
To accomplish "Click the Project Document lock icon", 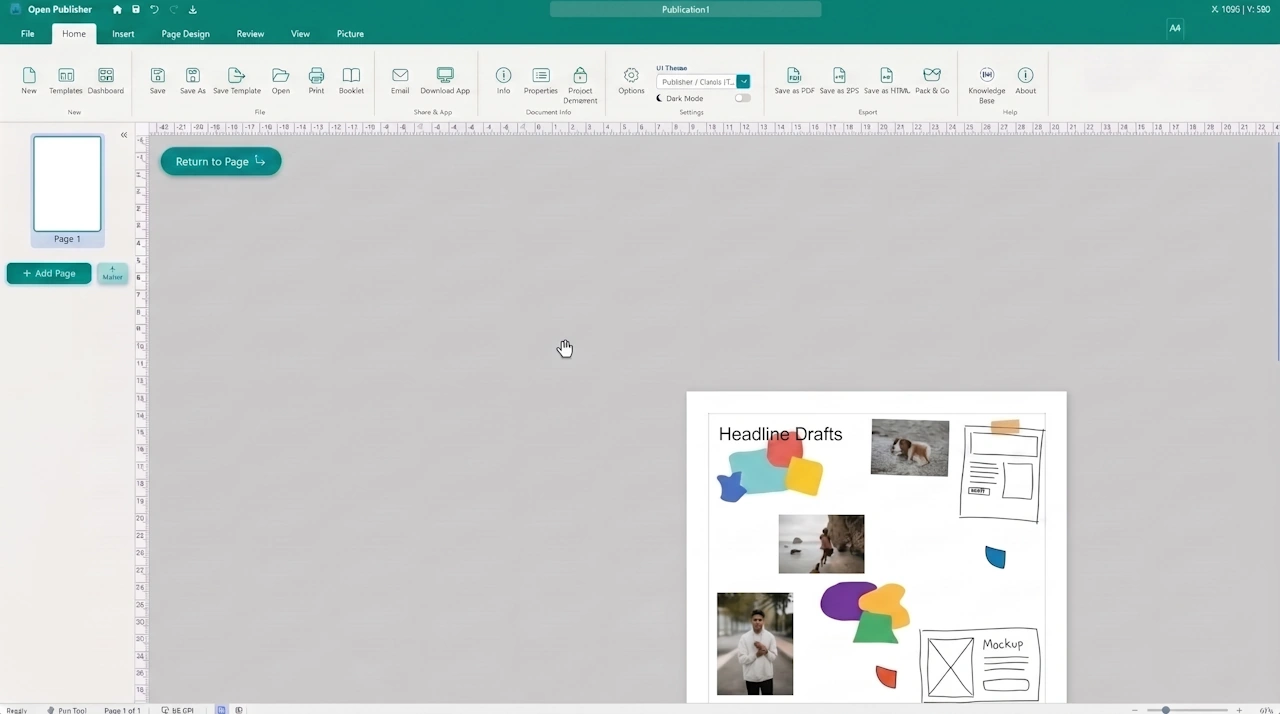I will pos(580,76).
